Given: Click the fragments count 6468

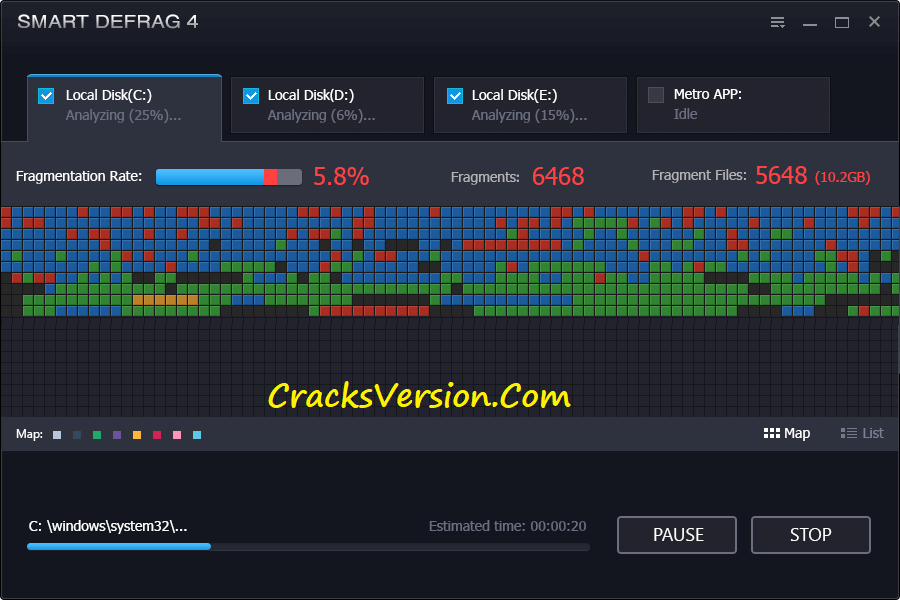Looking at the screenshot, I should point(558,176).
